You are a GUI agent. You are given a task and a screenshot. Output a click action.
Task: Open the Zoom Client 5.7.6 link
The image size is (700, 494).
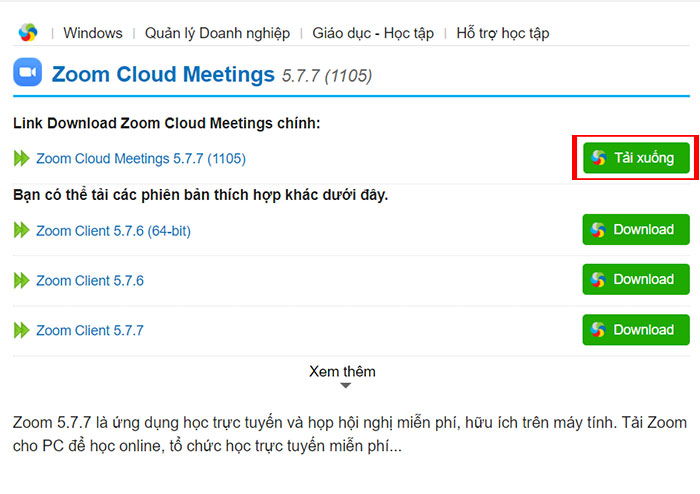[90, 280]
